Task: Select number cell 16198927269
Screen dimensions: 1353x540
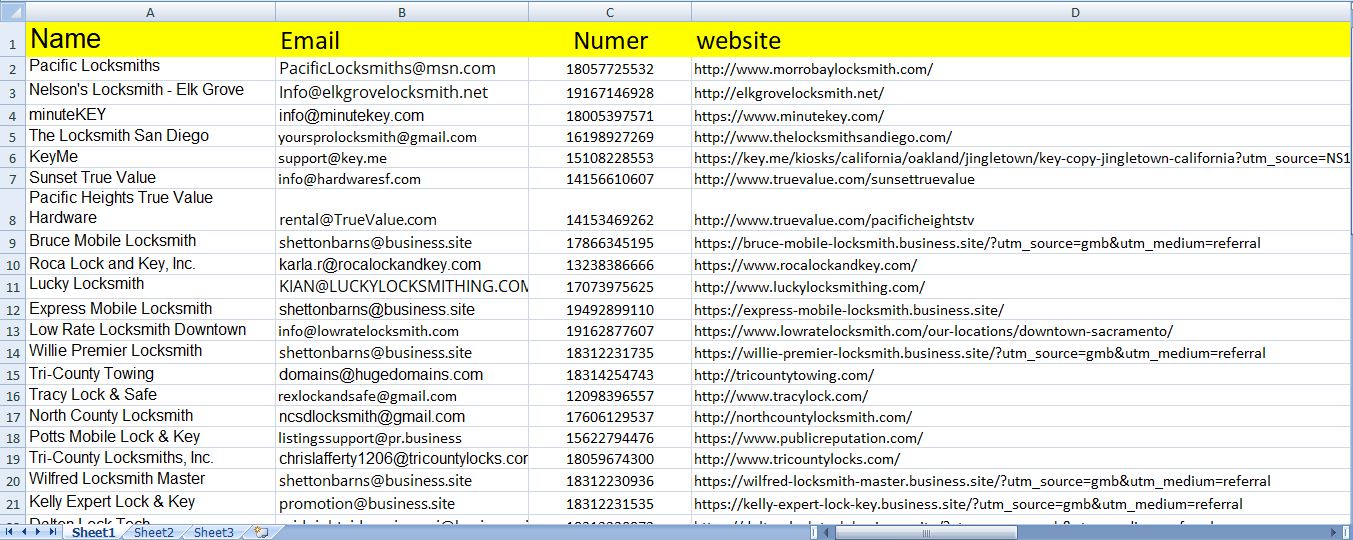Action: 610,136
